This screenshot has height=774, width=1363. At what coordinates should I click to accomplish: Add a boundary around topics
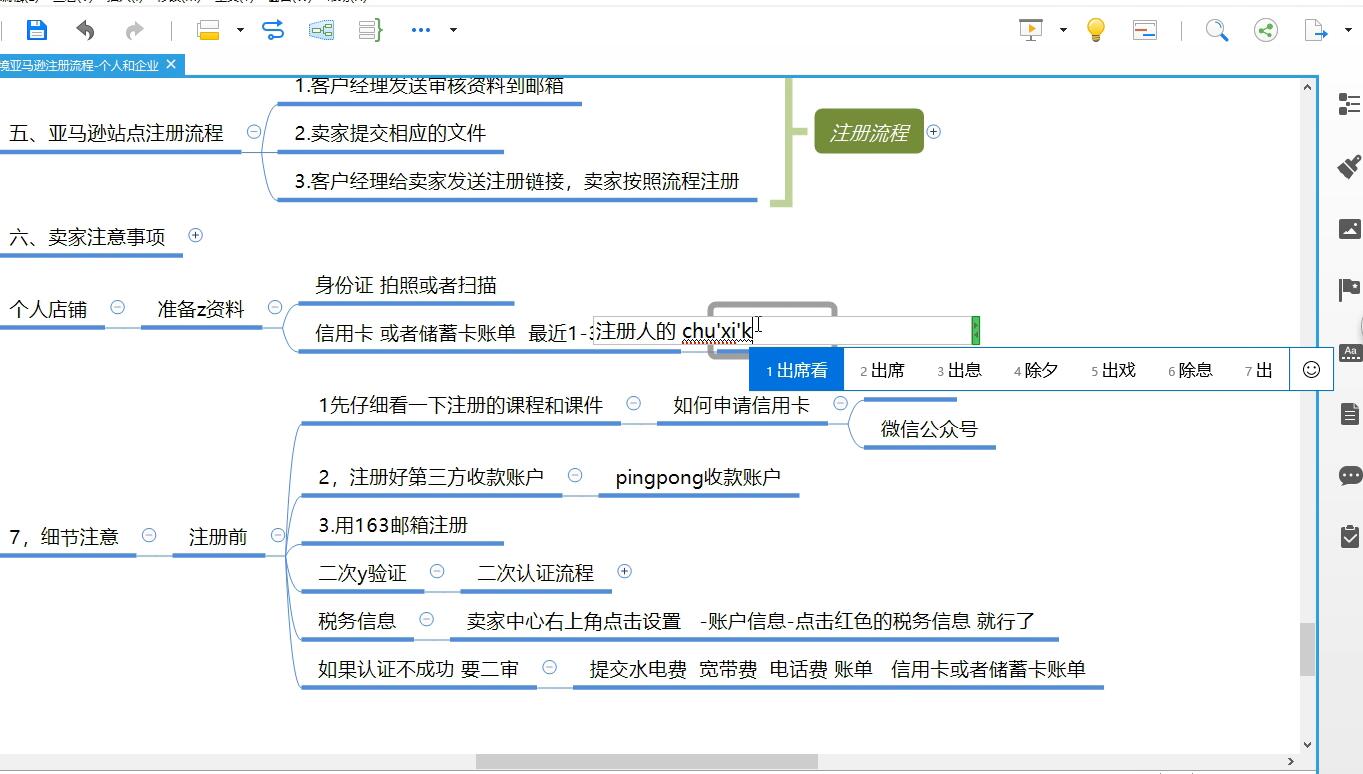321,30
